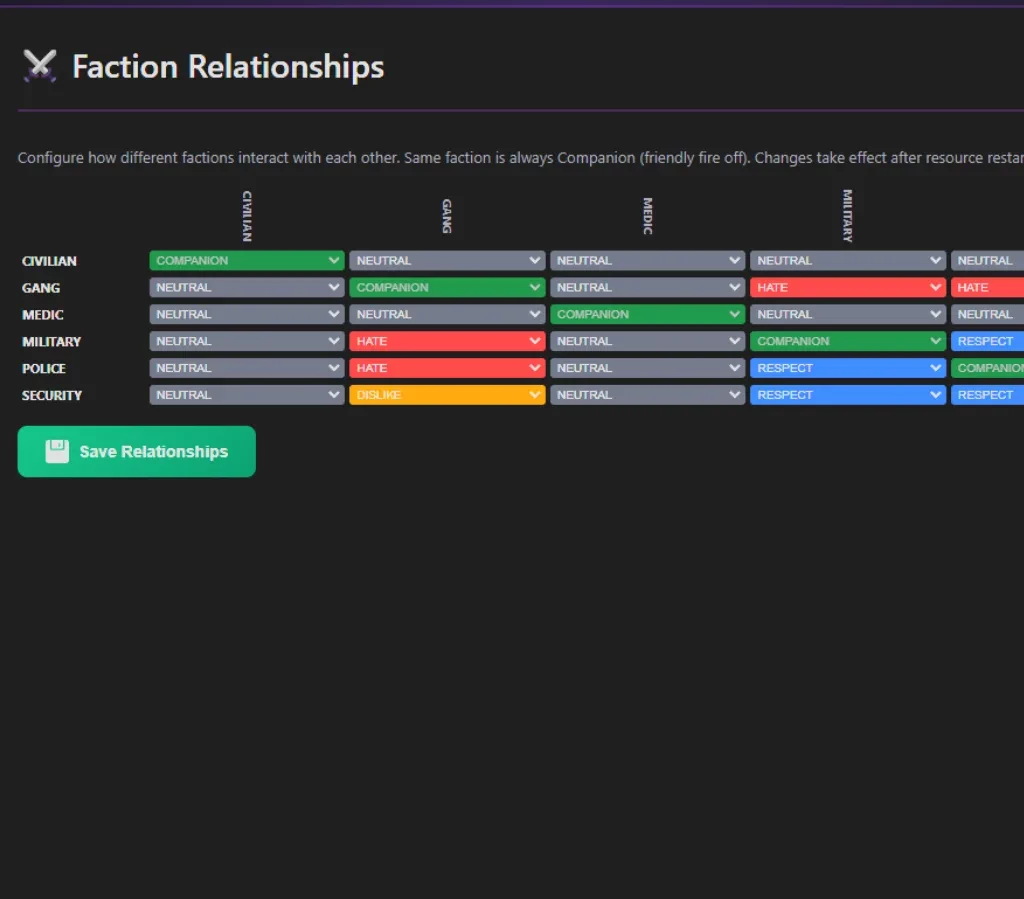This screenshot has height=899, width=1024.
Task: Click the crossed swords icon beside Faction Relationships
Action: pos(40,66)
